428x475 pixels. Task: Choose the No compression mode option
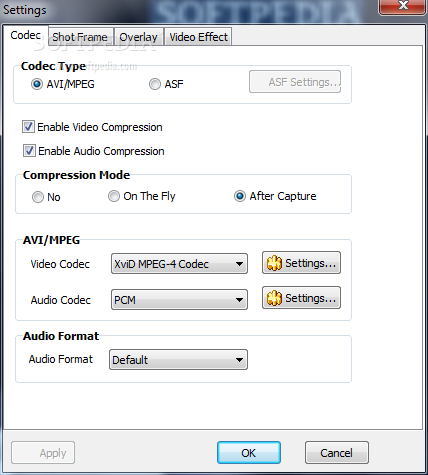pyautogui.click(x=38, y=197)
